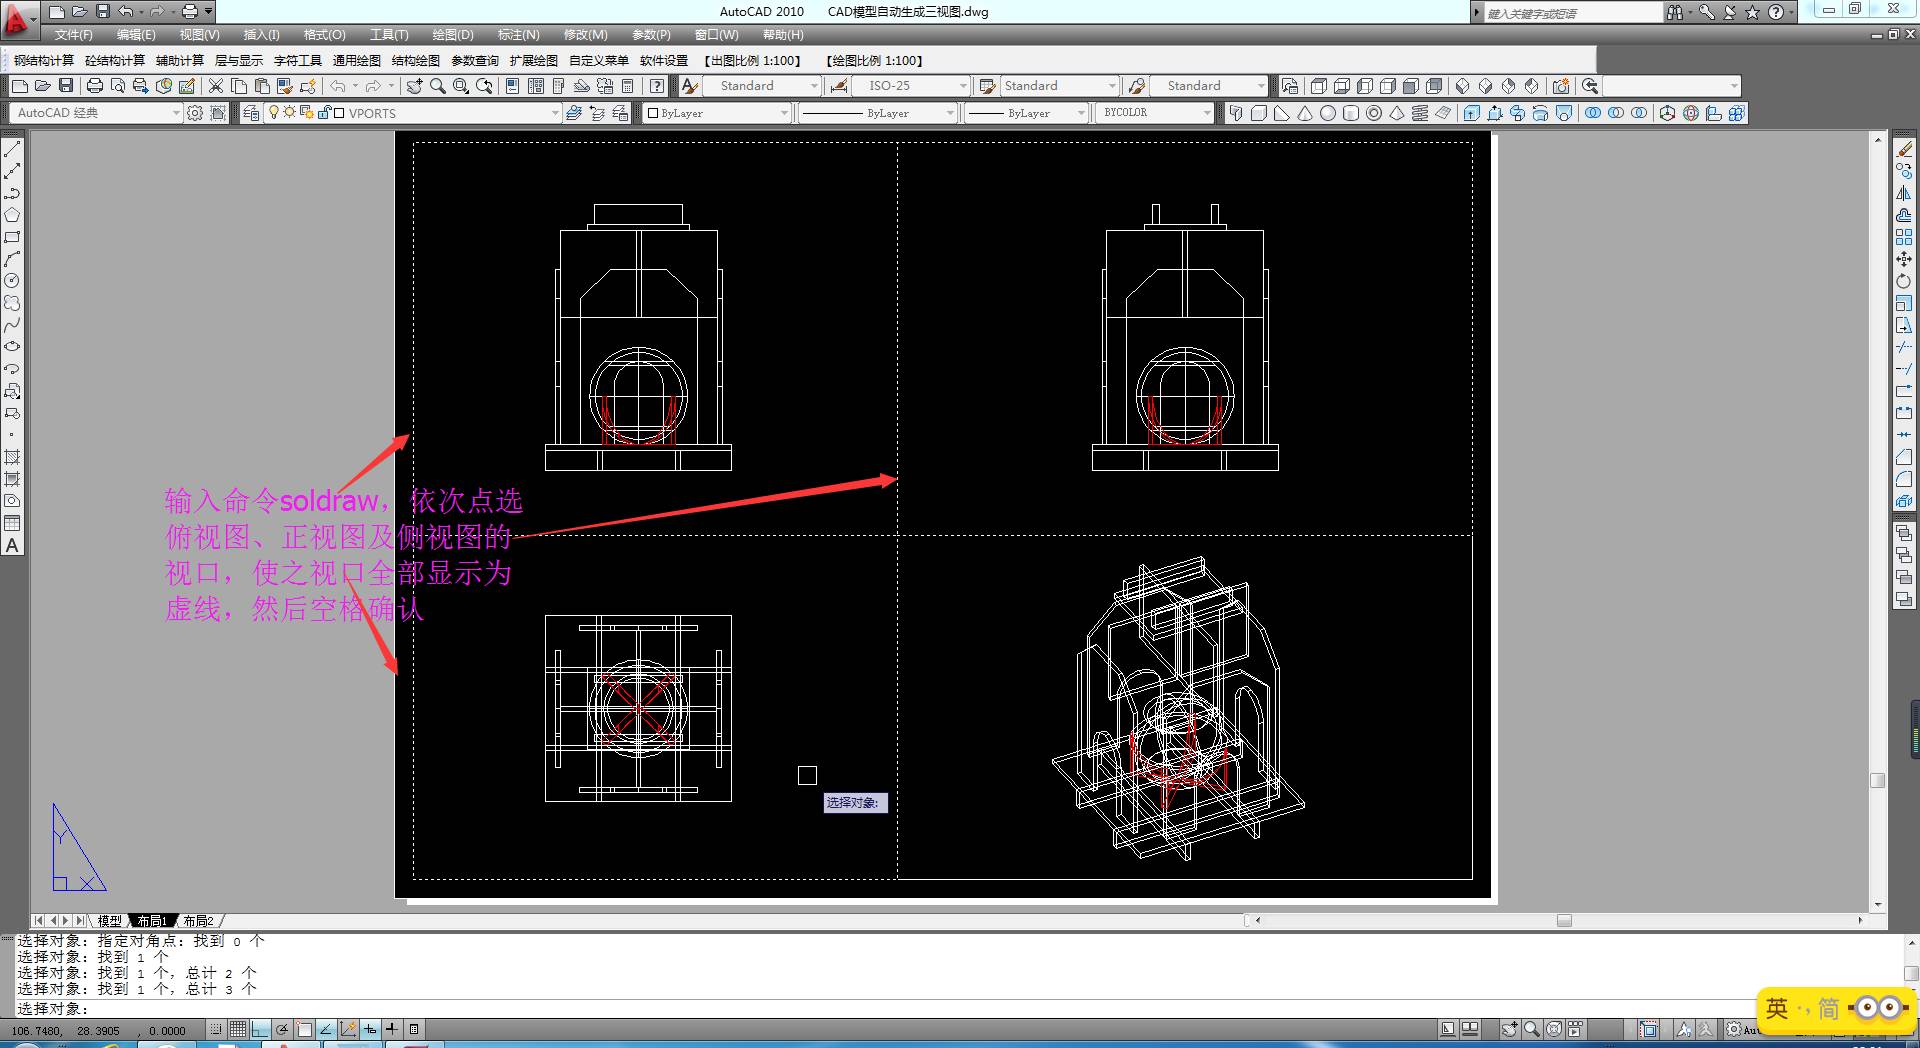
Task: Click the command line input 选择对象
Action: tap(960, 1009)
